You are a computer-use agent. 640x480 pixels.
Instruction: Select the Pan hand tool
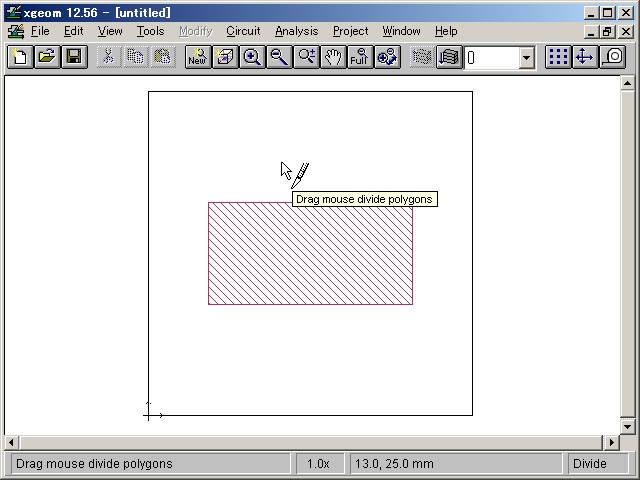click(333, 57)
